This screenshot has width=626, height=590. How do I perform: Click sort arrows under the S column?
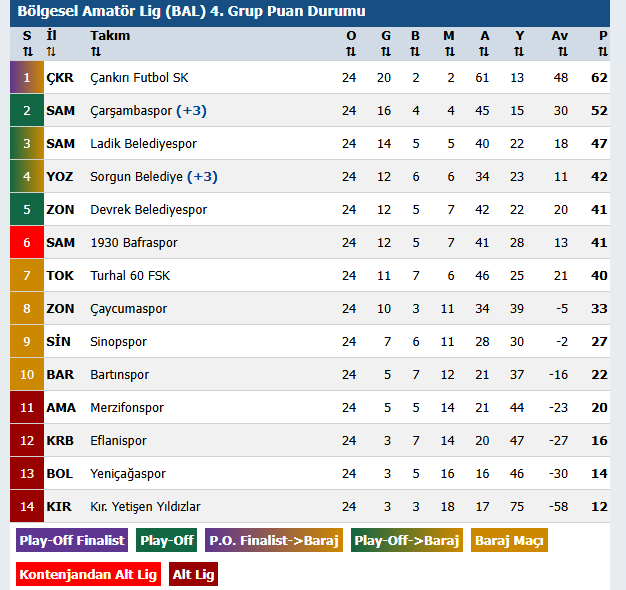coord(27,52)
